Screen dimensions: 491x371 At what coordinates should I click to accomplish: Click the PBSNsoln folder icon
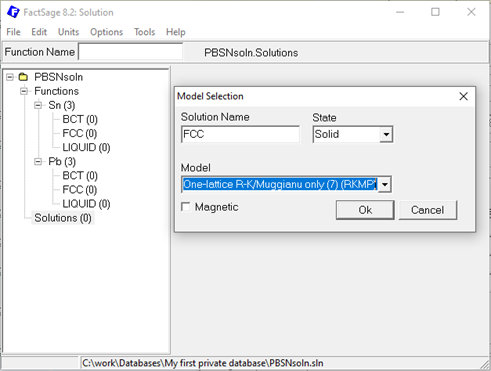click(x=23, y=77)
